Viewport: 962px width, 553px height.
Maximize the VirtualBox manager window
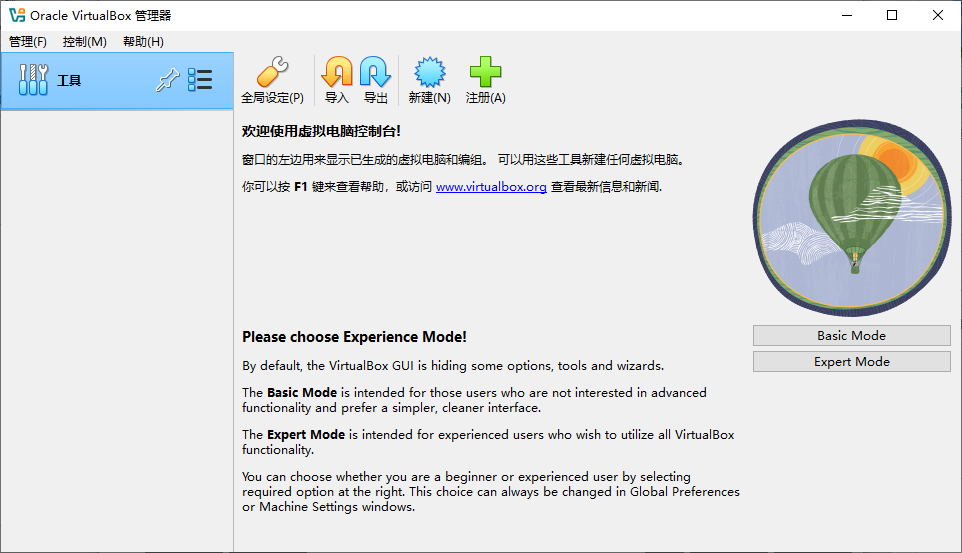click(x=892, y=15)
